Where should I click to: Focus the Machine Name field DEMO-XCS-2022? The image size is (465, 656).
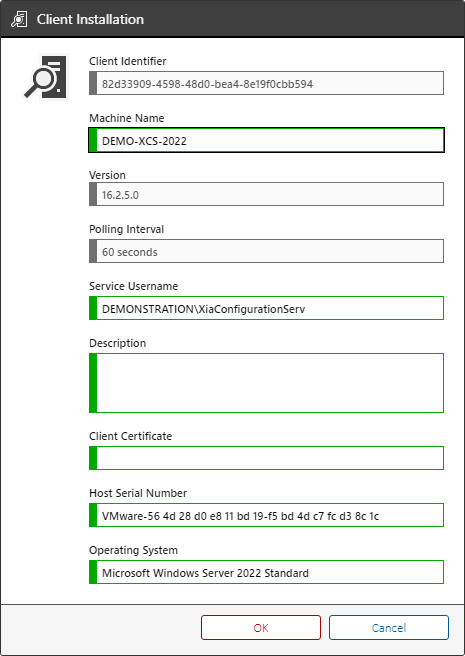pyautogui.click(x=266, y=140)
